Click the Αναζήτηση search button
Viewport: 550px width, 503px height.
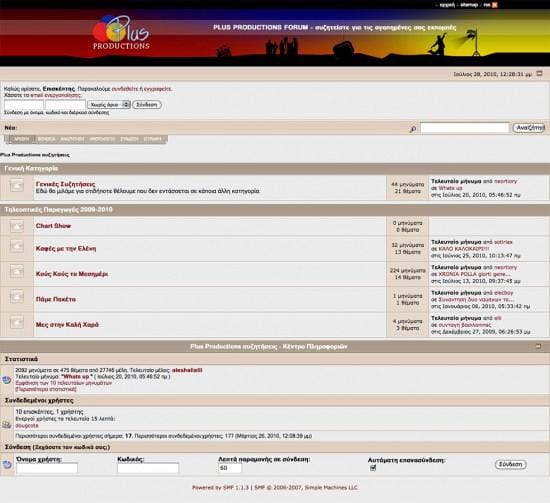(529, 128)
